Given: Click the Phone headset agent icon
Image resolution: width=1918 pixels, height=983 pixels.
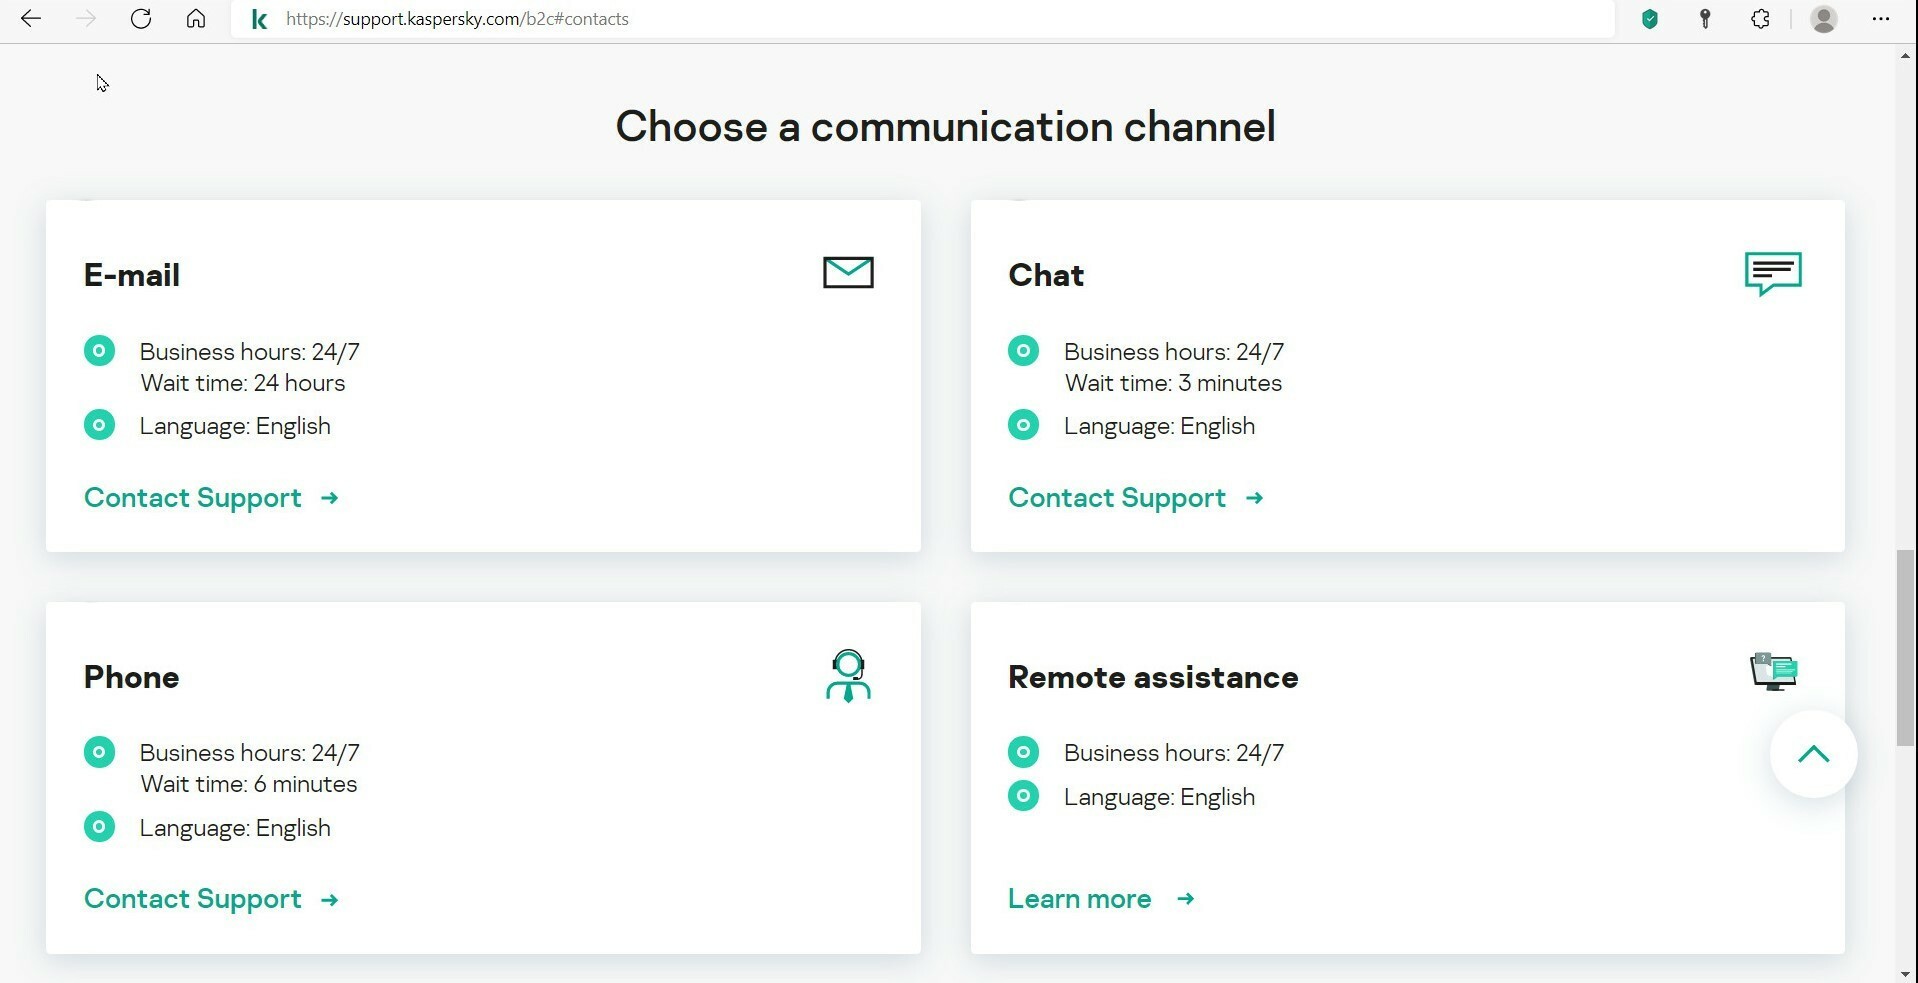Looking at the screenshot, I should [848, 676].
